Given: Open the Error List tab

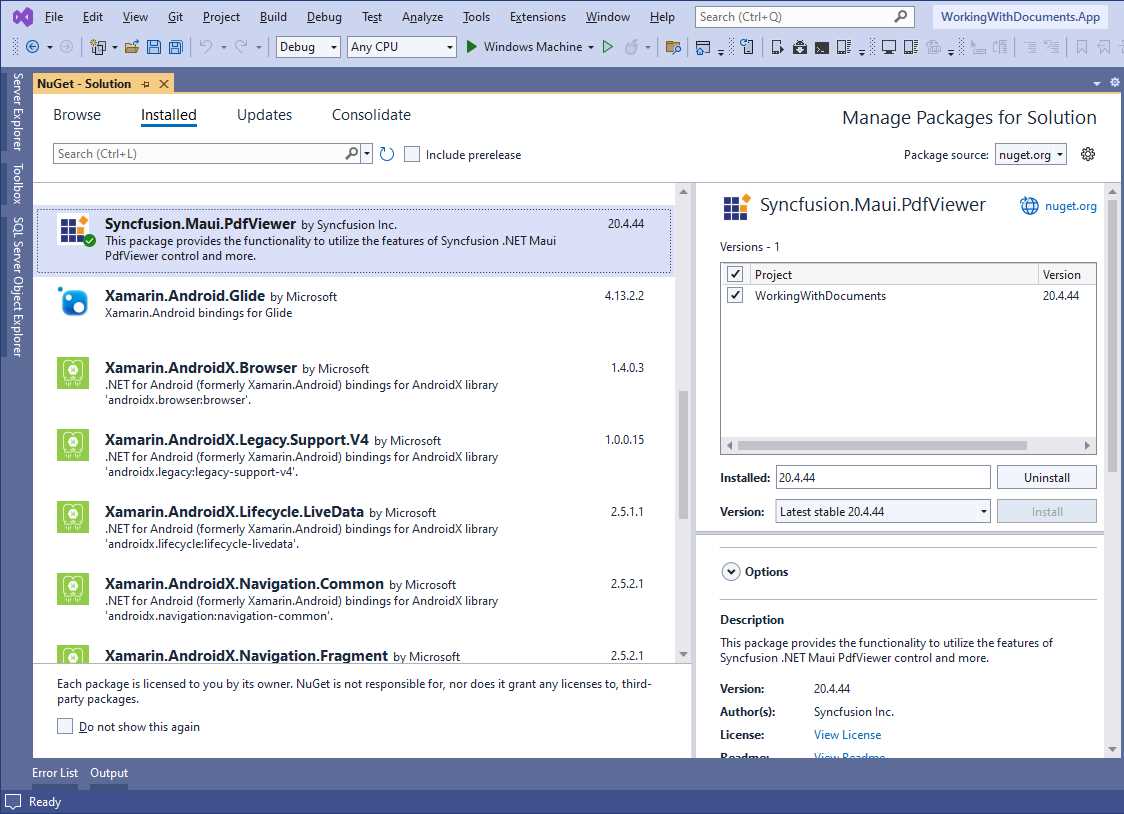Looking at the screenshot, I should coord(55,773).
